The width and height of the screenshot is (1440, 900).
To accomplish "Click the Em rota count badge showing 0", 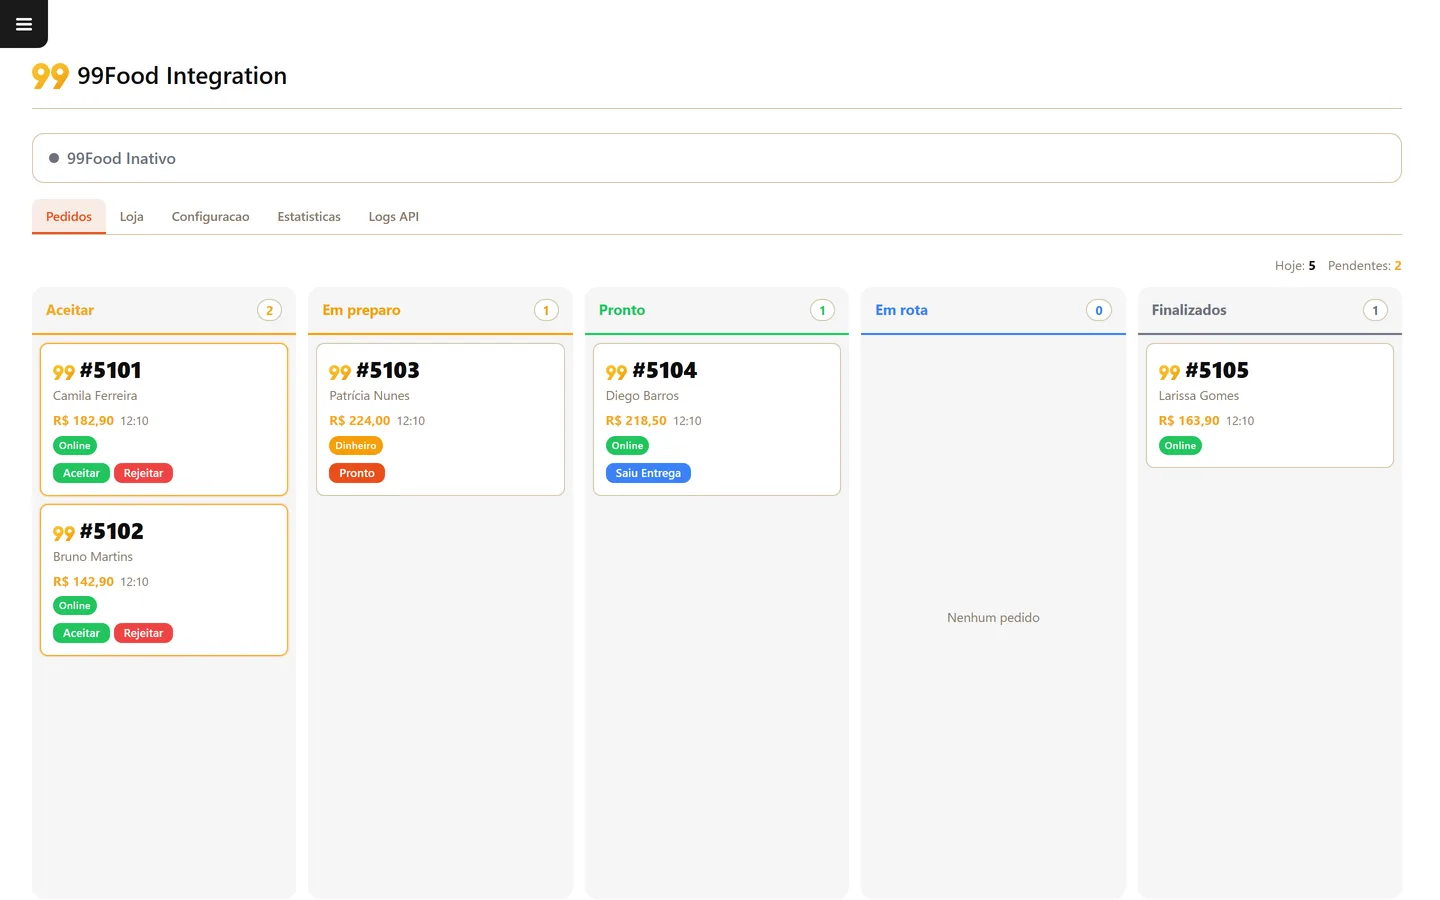I will pyautogui.click(x=1098, y=310).
